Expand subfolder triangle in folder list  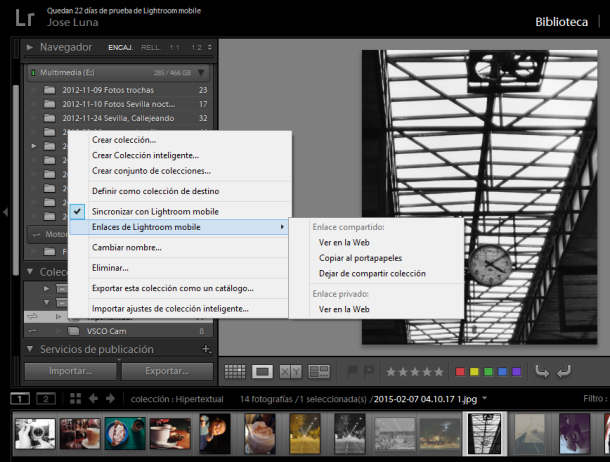click(34, 146)
